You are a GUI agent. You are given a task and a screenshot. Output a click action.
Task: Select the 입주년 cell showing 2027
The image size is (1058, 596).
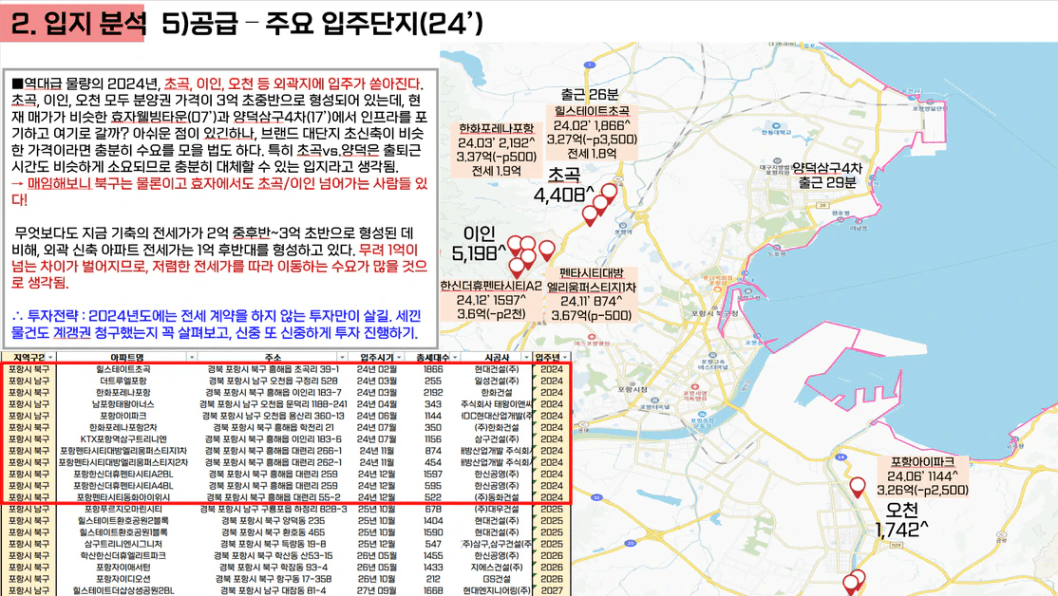(x=552, y=590)
